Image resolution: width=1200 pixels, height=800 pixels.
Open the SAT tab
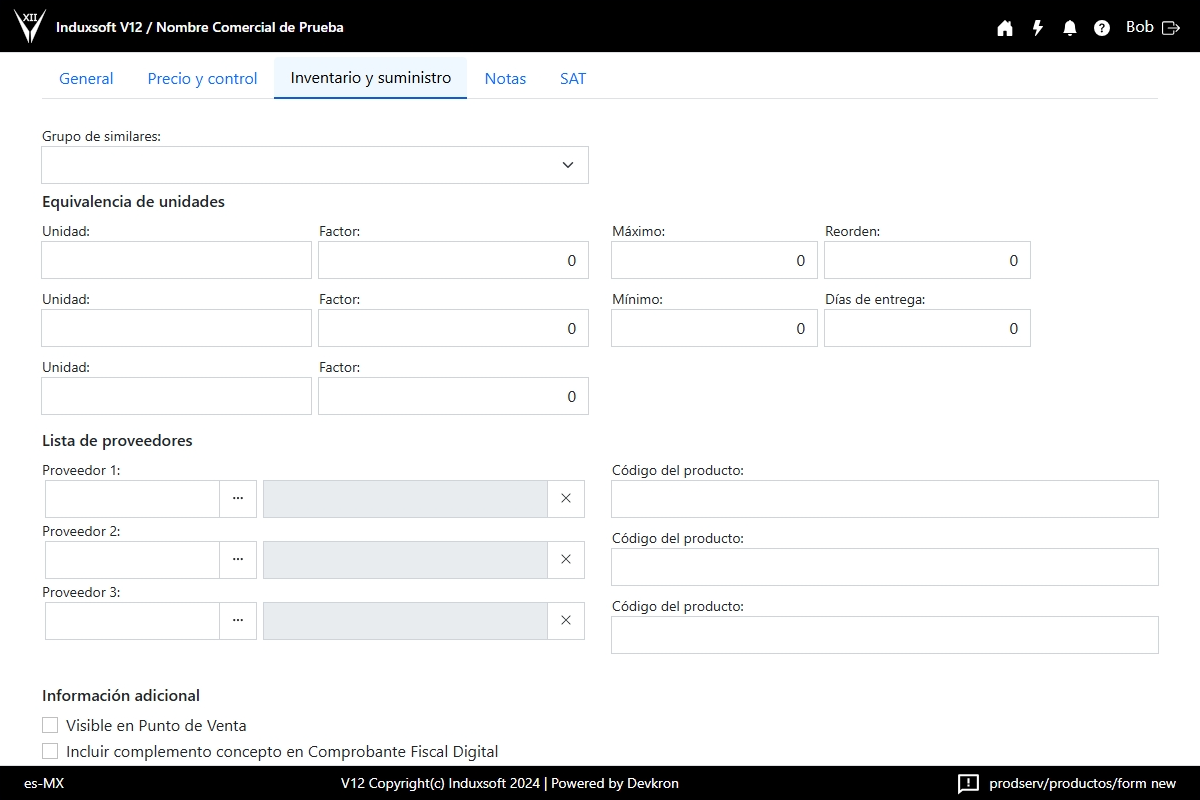pos(573,78)
